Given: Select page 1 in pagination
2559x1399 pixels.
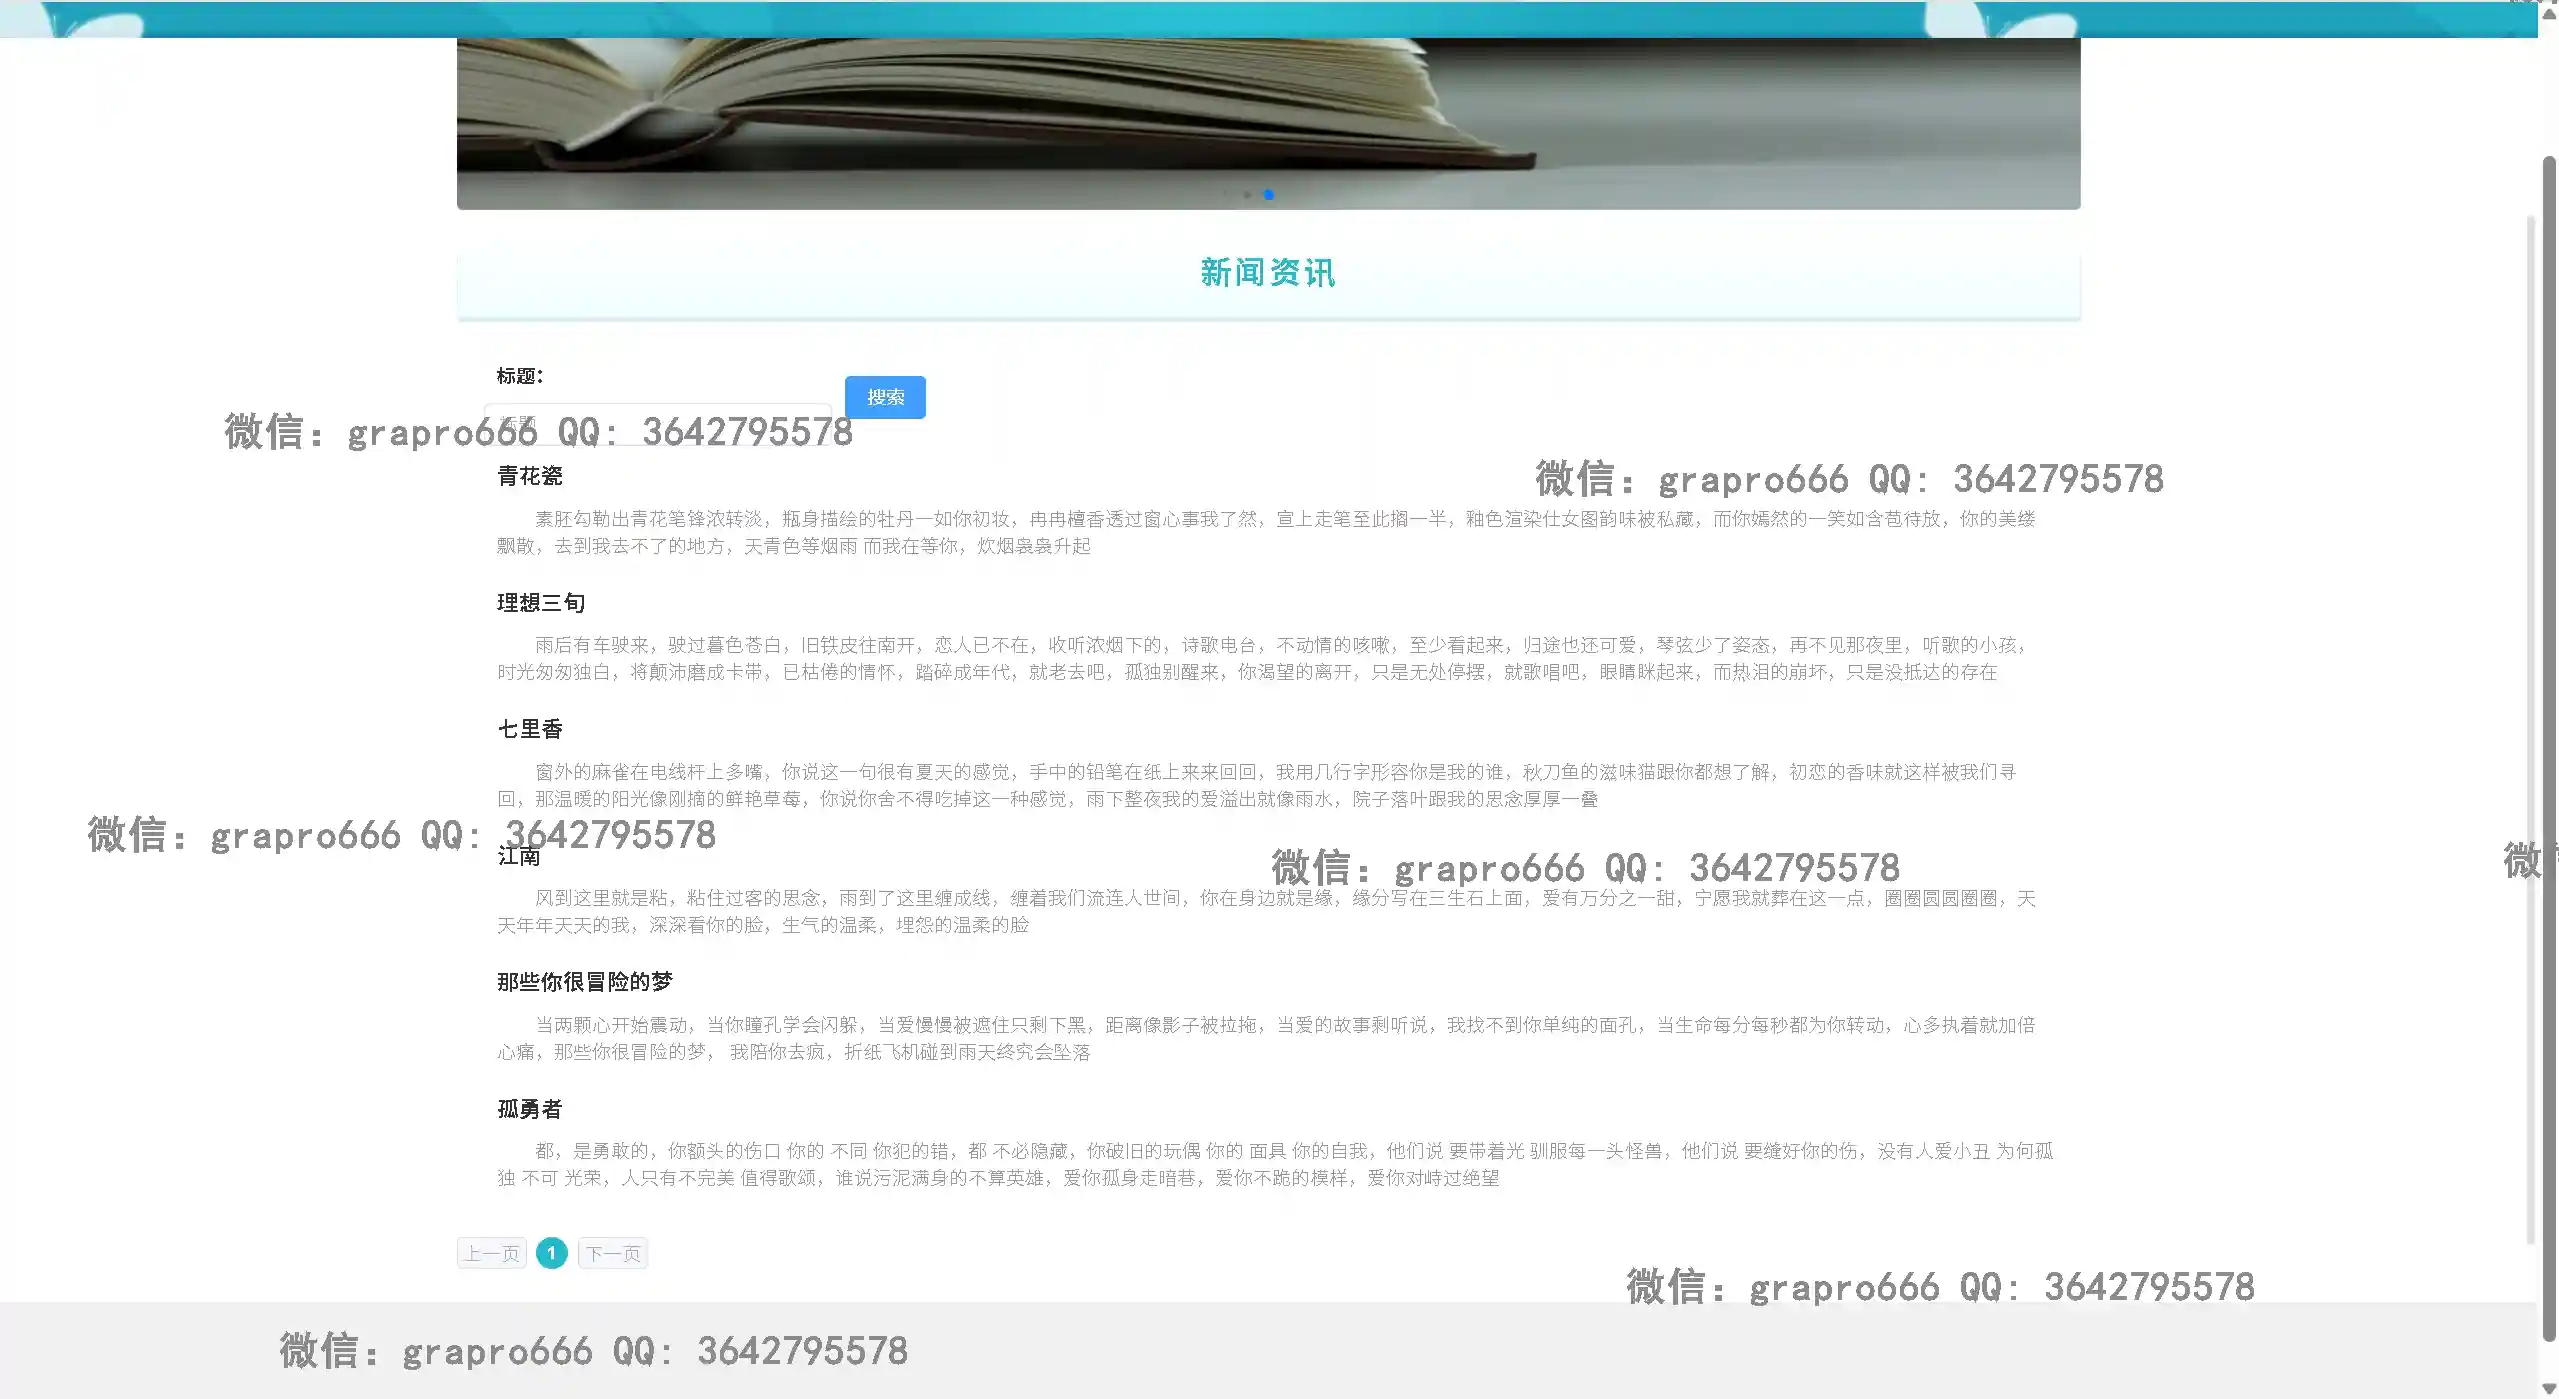Looking at the screenshot, I should 551,1253.
